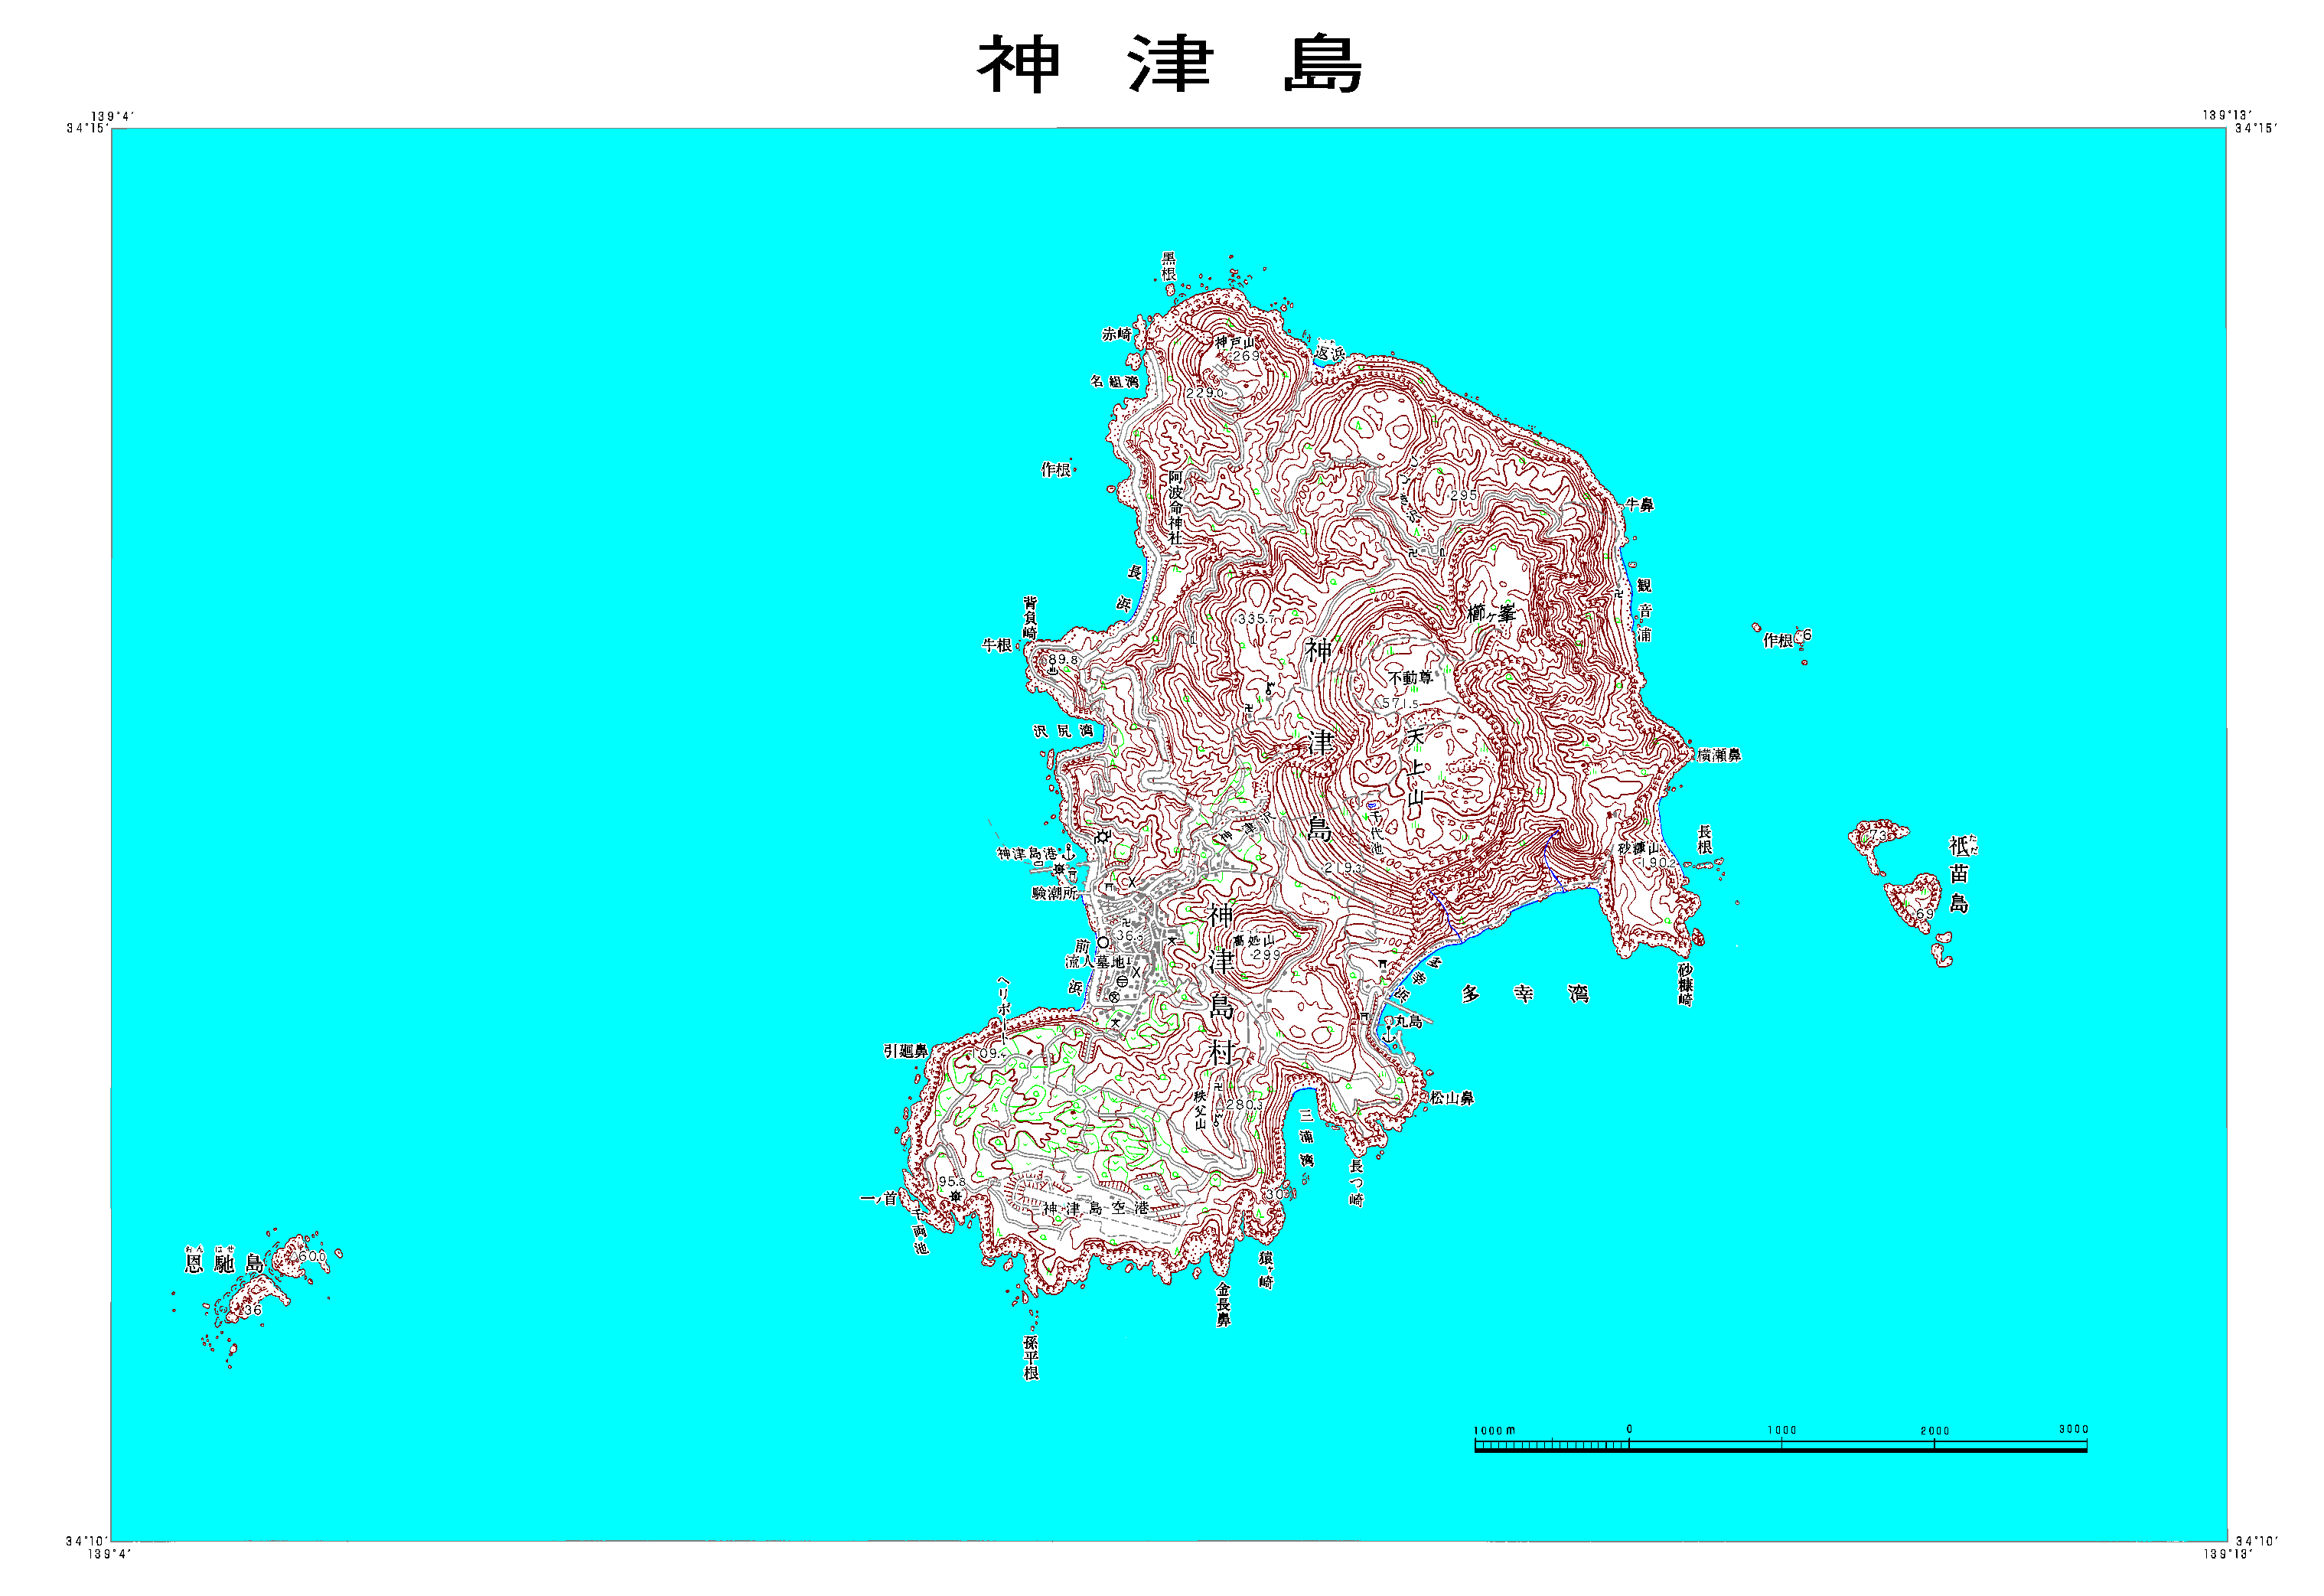Viewport: 2324px width, 1596px height.
Task: Click the 阿波命神社 shrine label
Action: tap(1176, 508)
